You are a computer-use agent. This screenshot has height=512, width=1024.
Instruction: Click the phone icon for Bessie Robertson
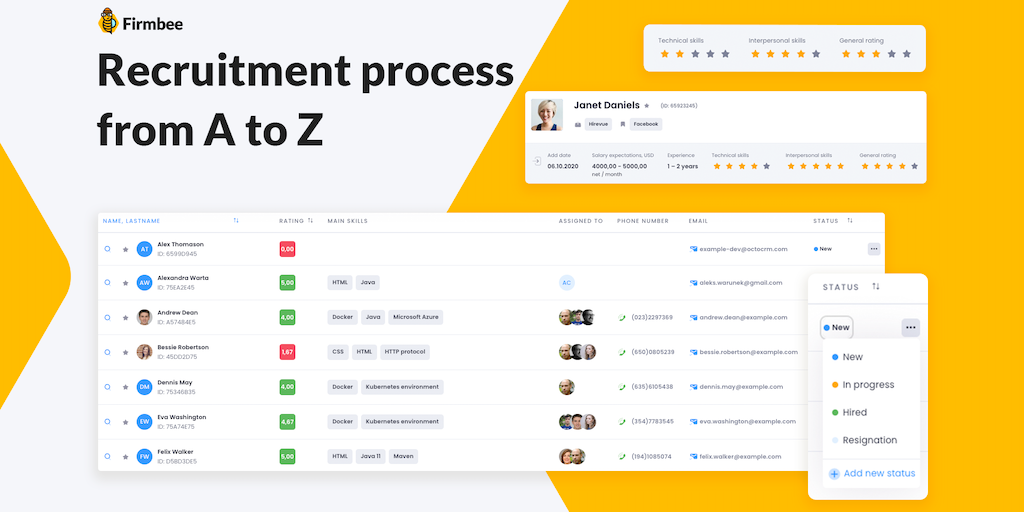click(622, 352)
